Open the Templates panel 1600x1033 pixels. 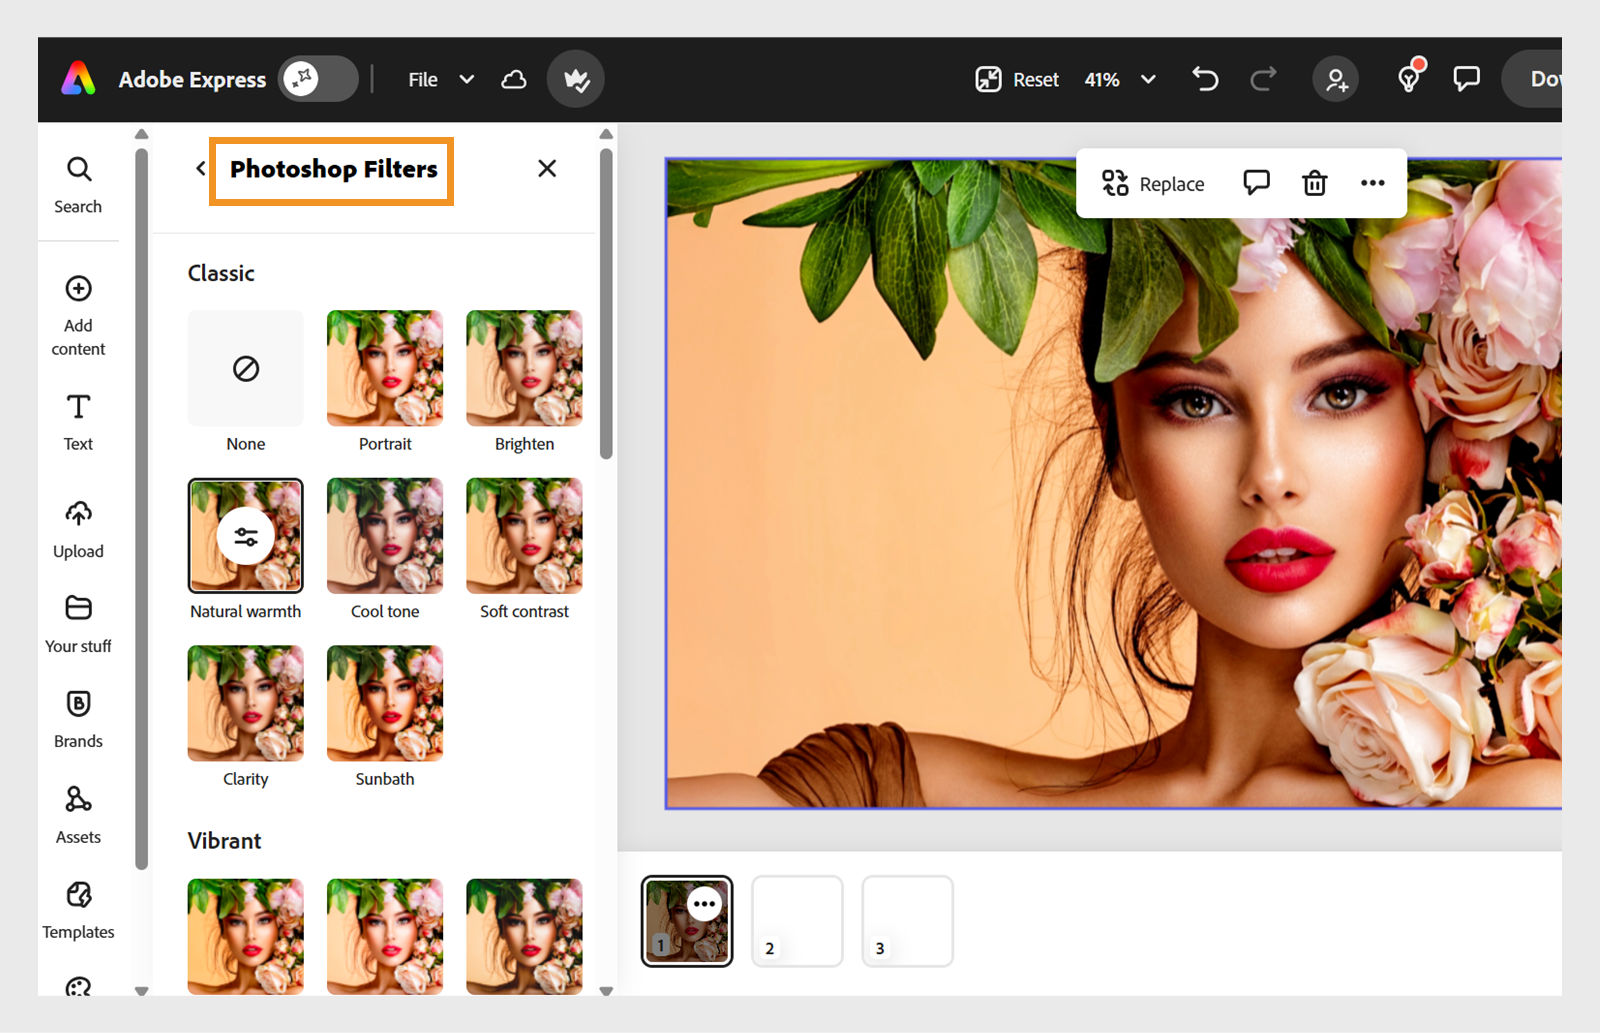(x=77, y=908)
